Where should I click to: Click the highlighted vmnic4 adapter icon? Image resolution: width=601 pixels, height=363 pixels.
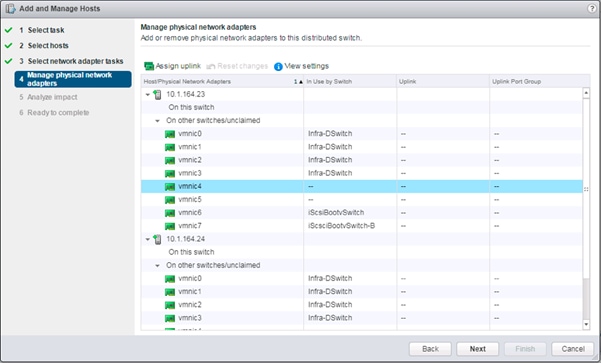click(x=170, y=187)
